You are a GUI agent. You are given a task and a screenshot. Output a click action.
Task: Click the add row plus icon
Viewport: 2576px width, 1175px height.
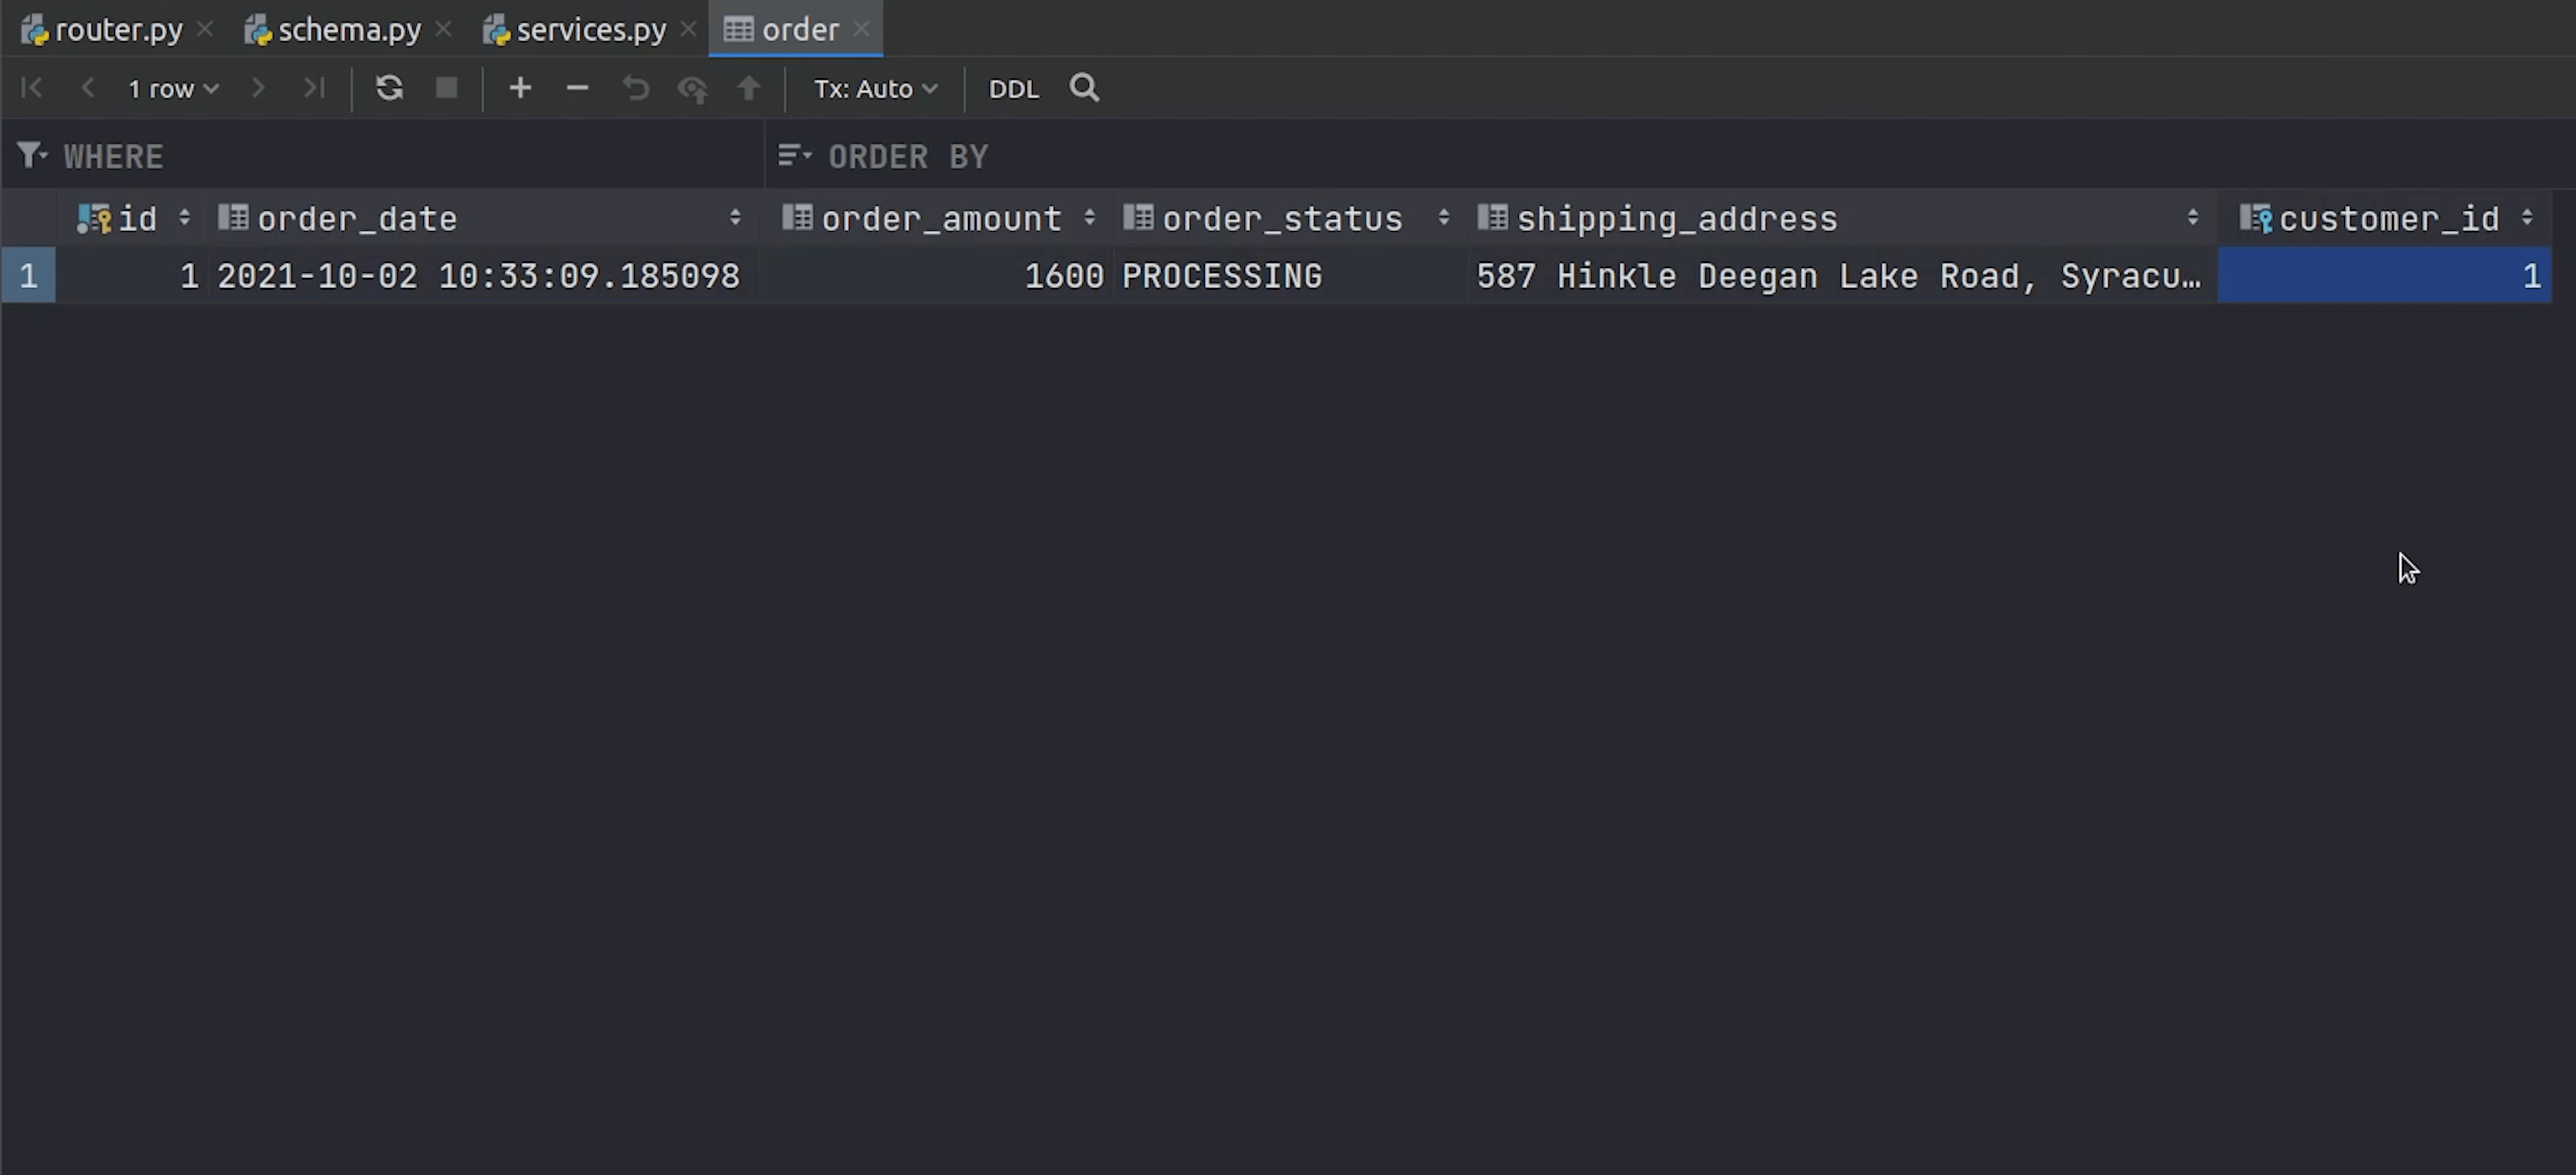tap(520, 88)
